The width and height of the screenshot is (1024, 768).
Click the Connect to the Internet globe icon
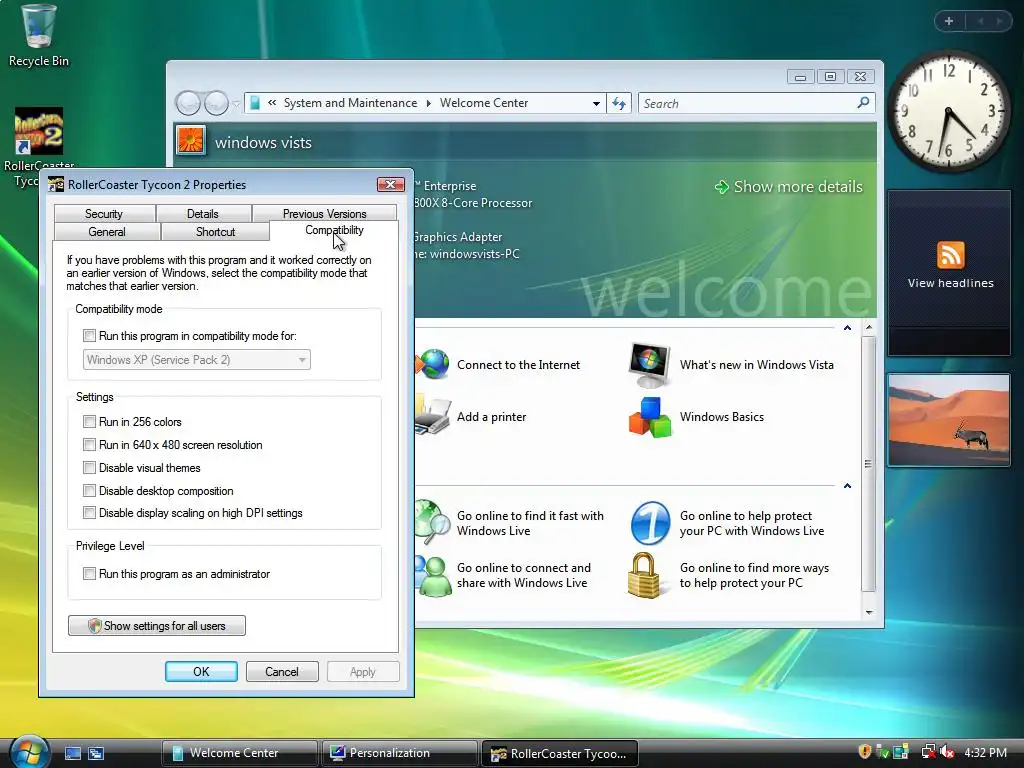433,364
